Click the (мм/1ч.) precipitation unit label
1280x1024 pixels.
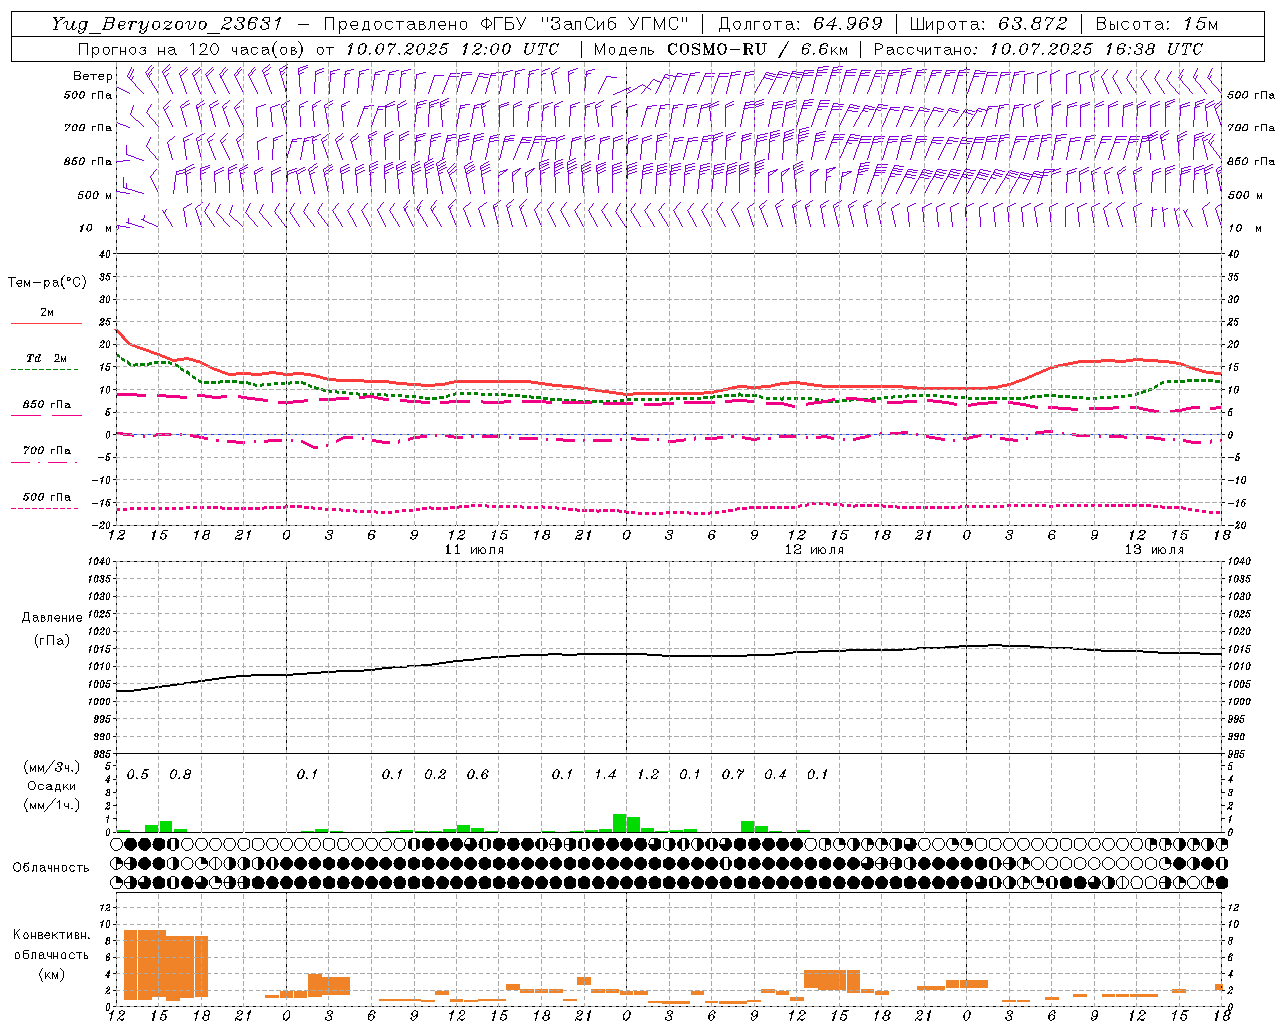pyautogui.click(x=51, y=805)
